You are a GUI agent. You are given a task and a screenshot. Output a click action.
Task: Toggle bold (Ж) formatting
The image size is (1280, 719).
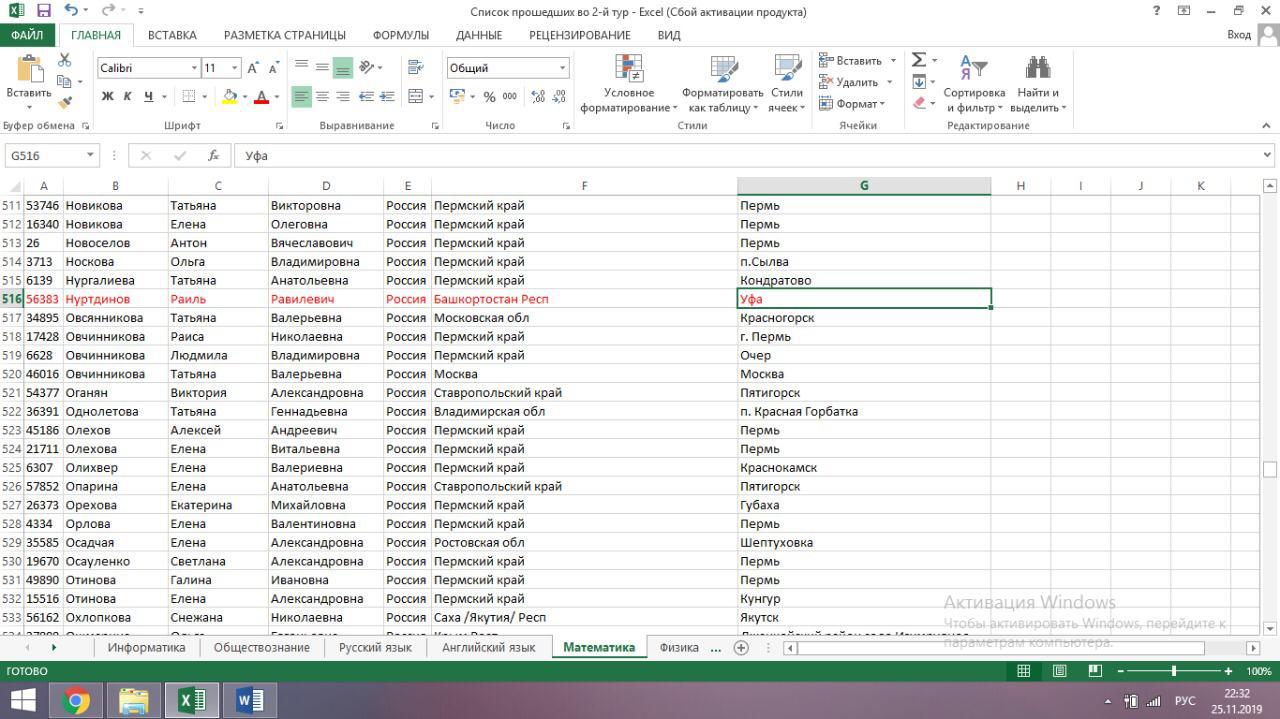coord(107,97)
